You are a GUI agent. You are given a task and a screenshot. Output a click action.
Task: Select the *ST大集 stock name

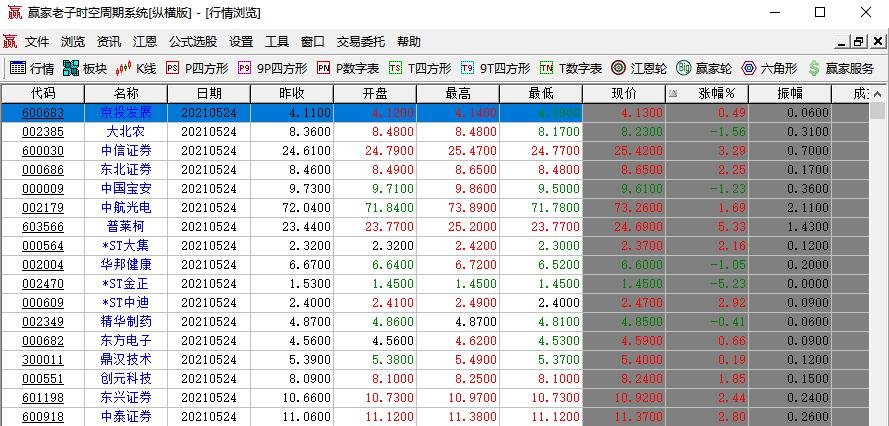point(126,246)
